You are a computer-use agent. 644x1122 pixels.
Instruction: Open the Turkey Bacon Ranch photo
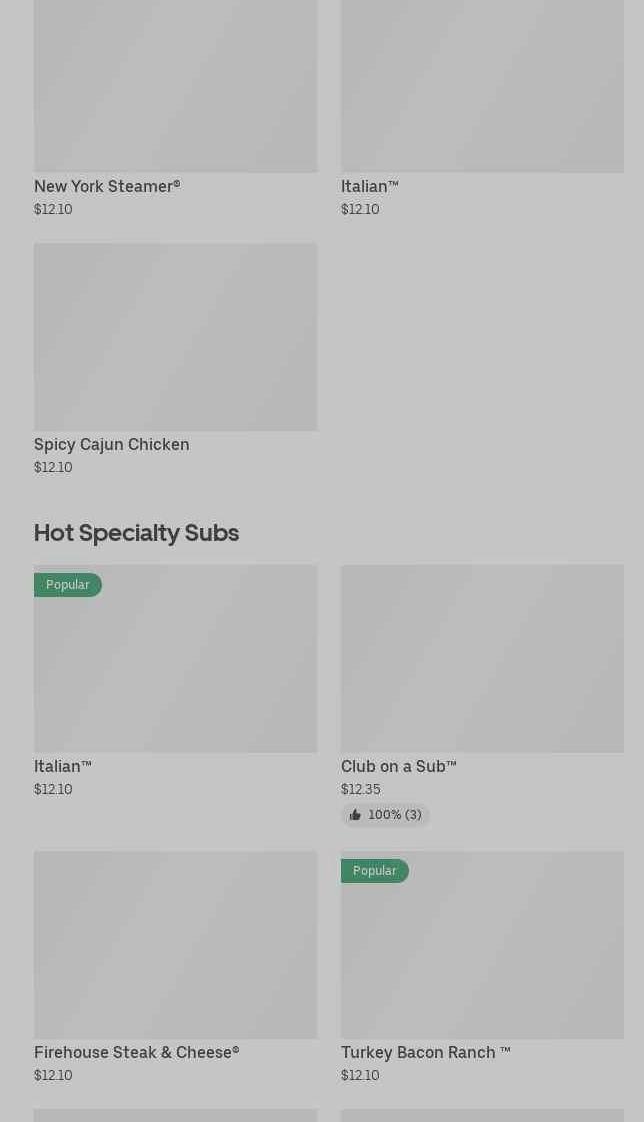click(x=482, y=954)
